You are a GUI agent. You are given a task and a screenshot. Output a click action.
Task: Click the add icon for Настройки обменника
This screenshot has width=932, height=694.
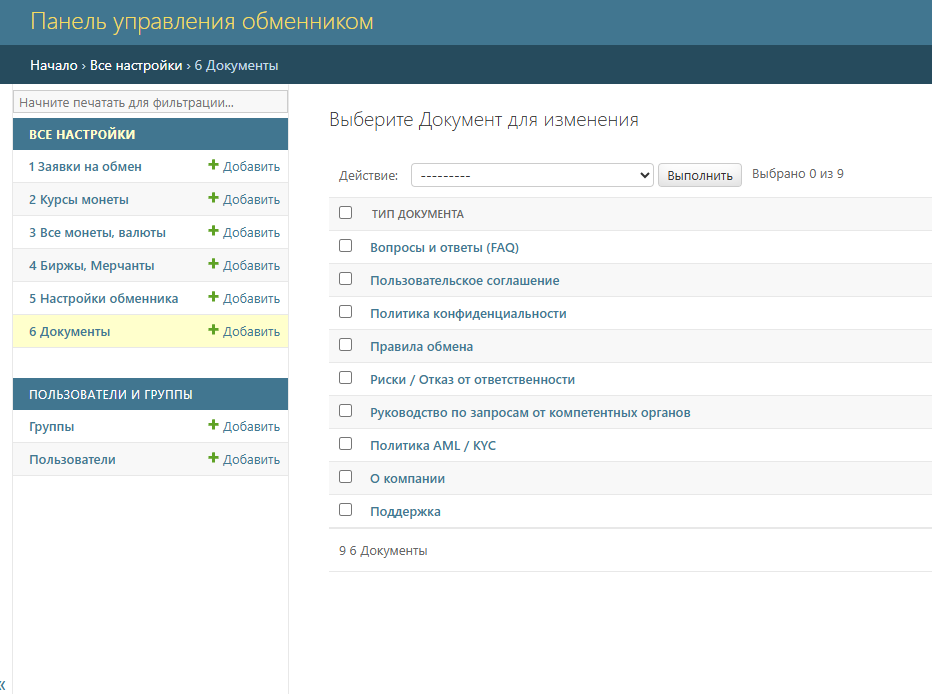(x=213, y=298)
